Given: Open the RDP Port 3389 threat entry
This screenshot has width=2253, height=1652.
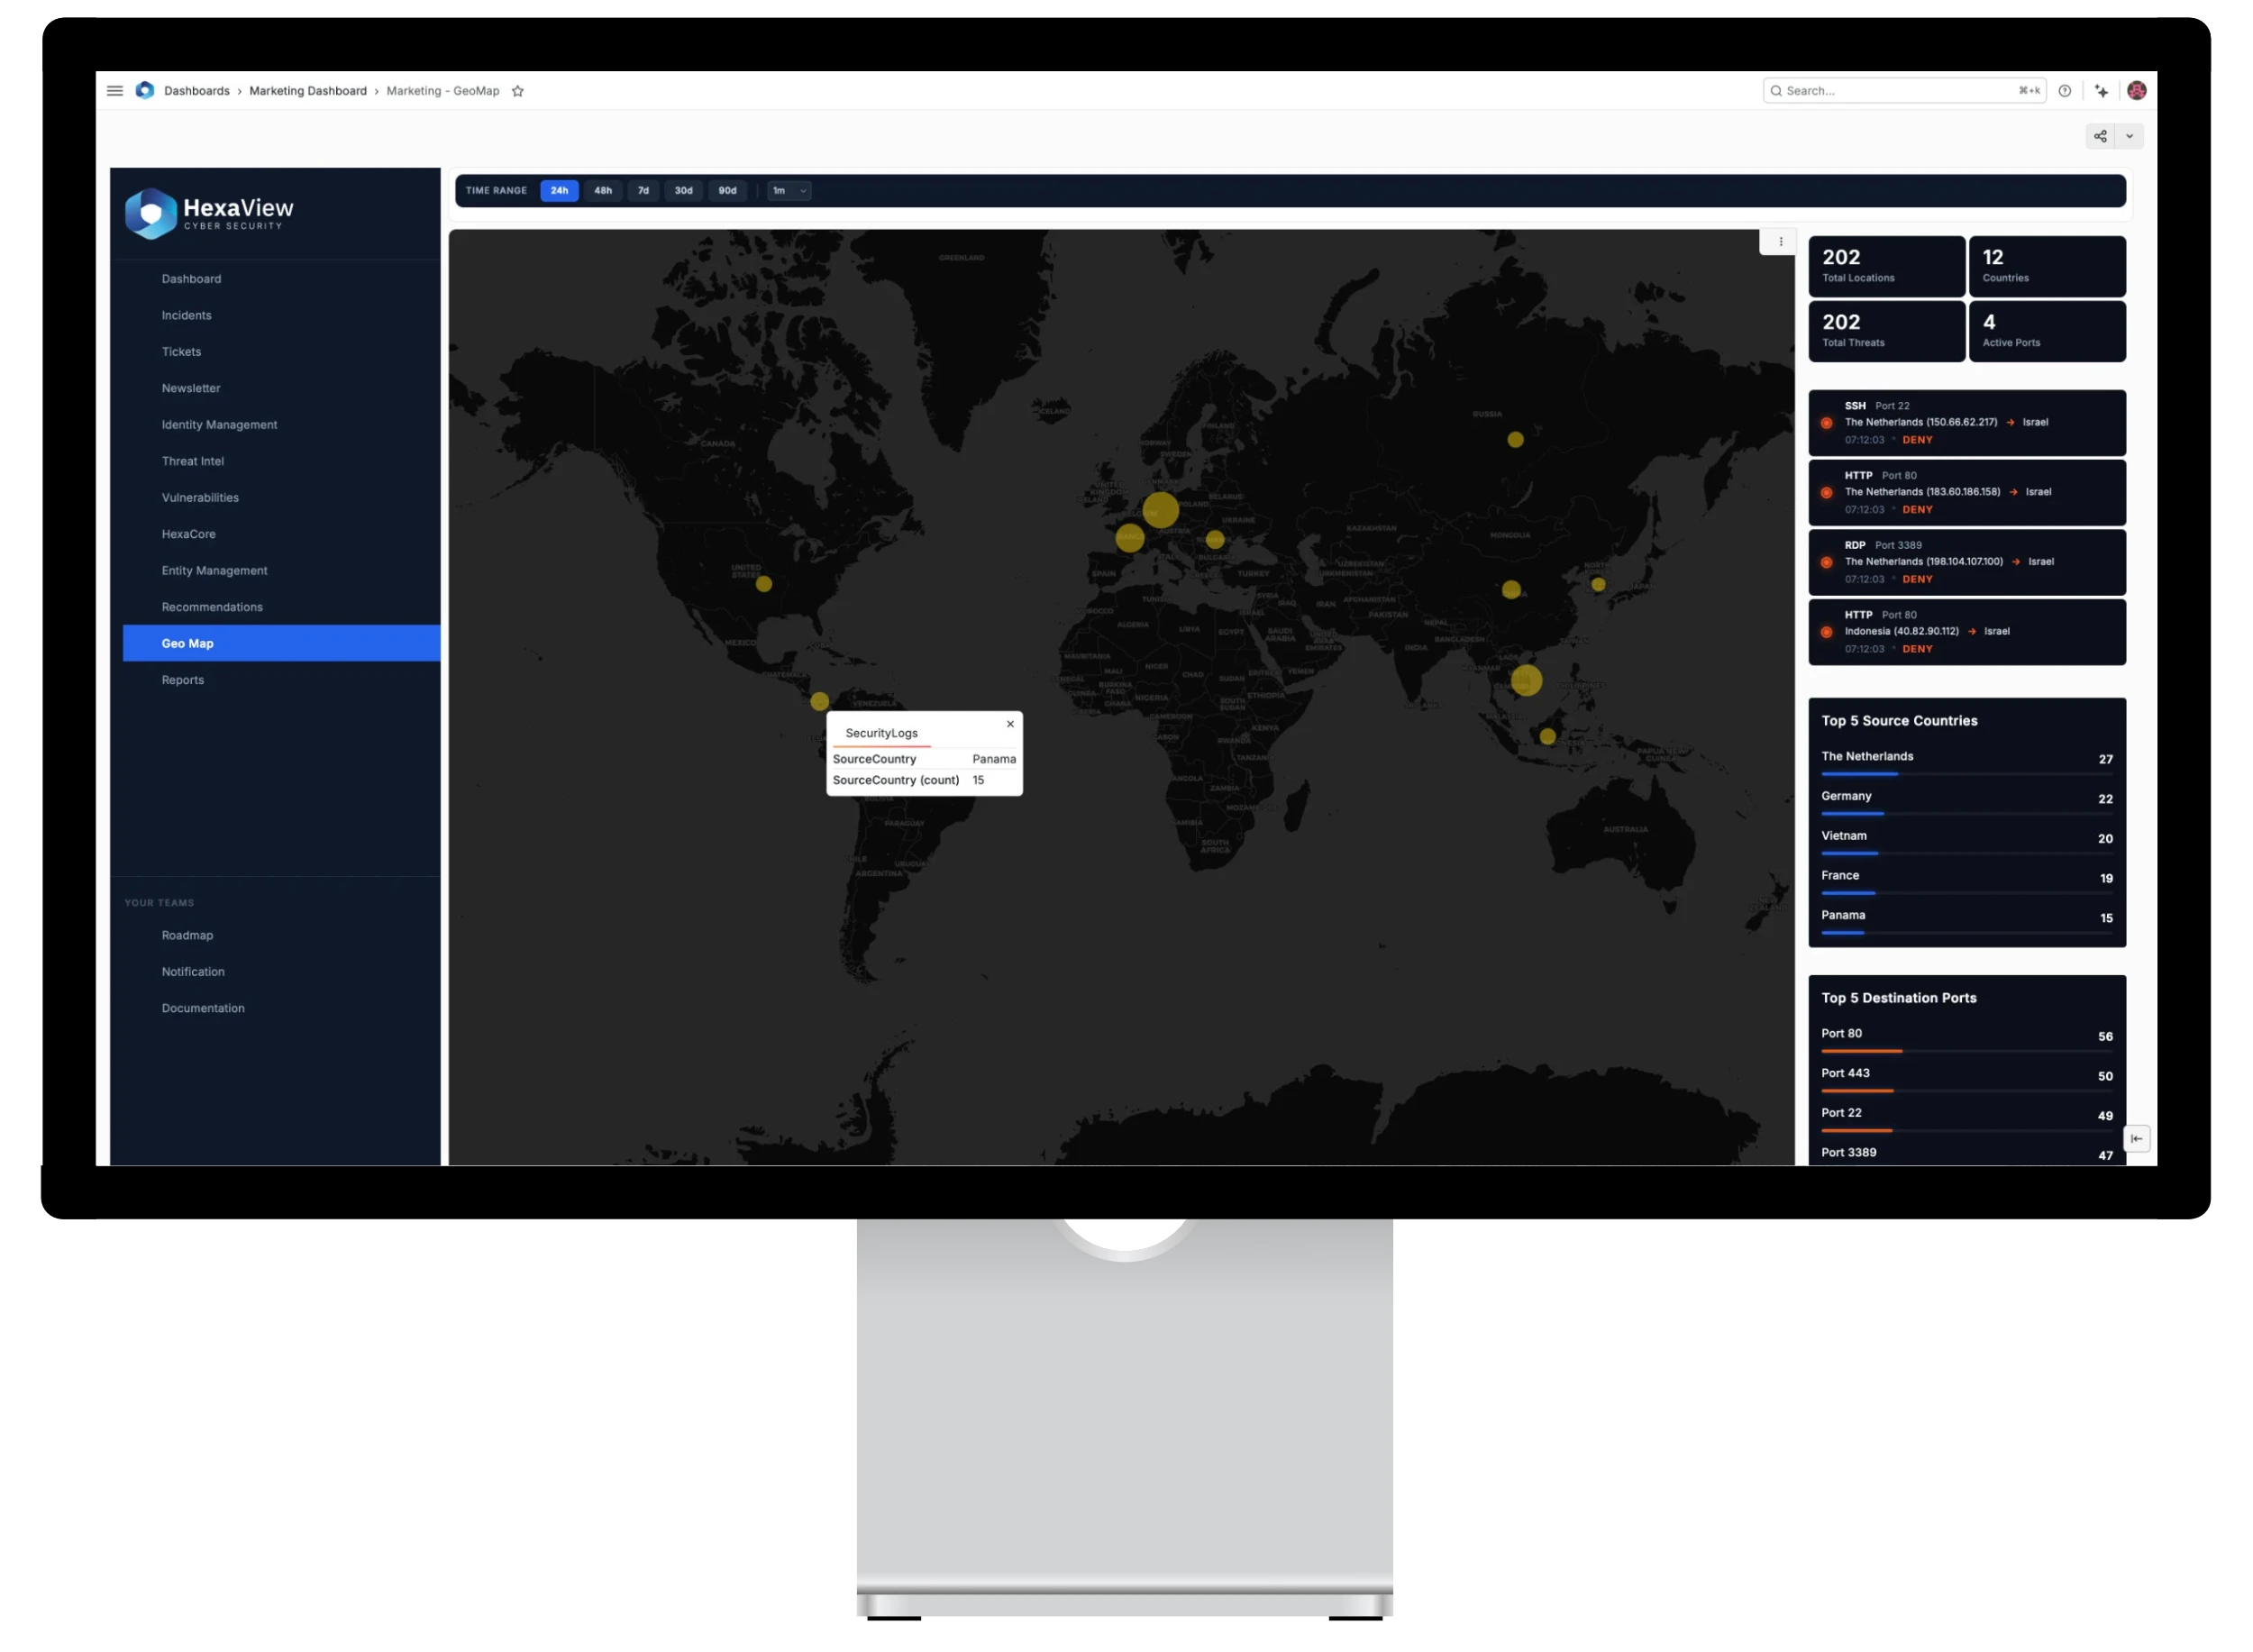Looking at the screenshot, I should 1969,563.
